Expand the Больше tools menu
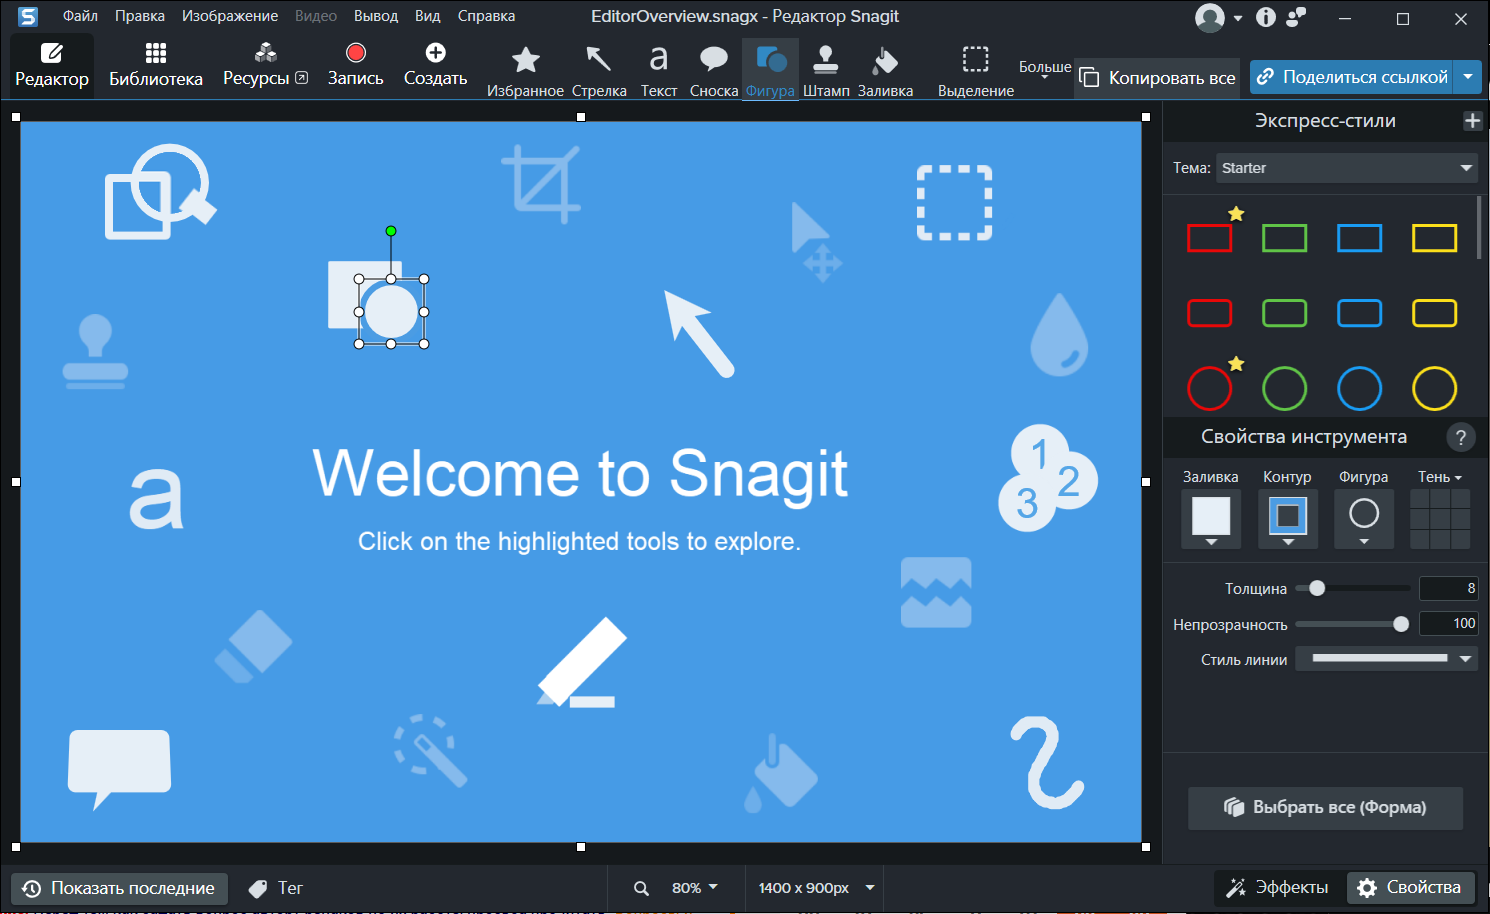Viewport: 1490px width, 914px height. click(1045, 69)
